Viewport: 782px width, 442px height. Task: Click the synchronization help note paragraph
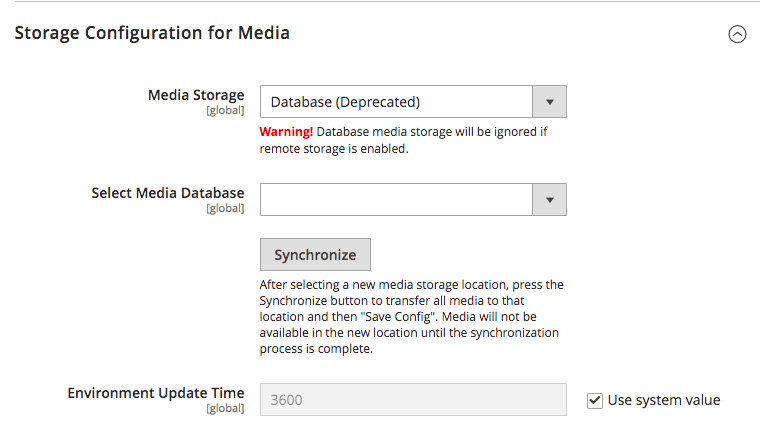(411, 317)
